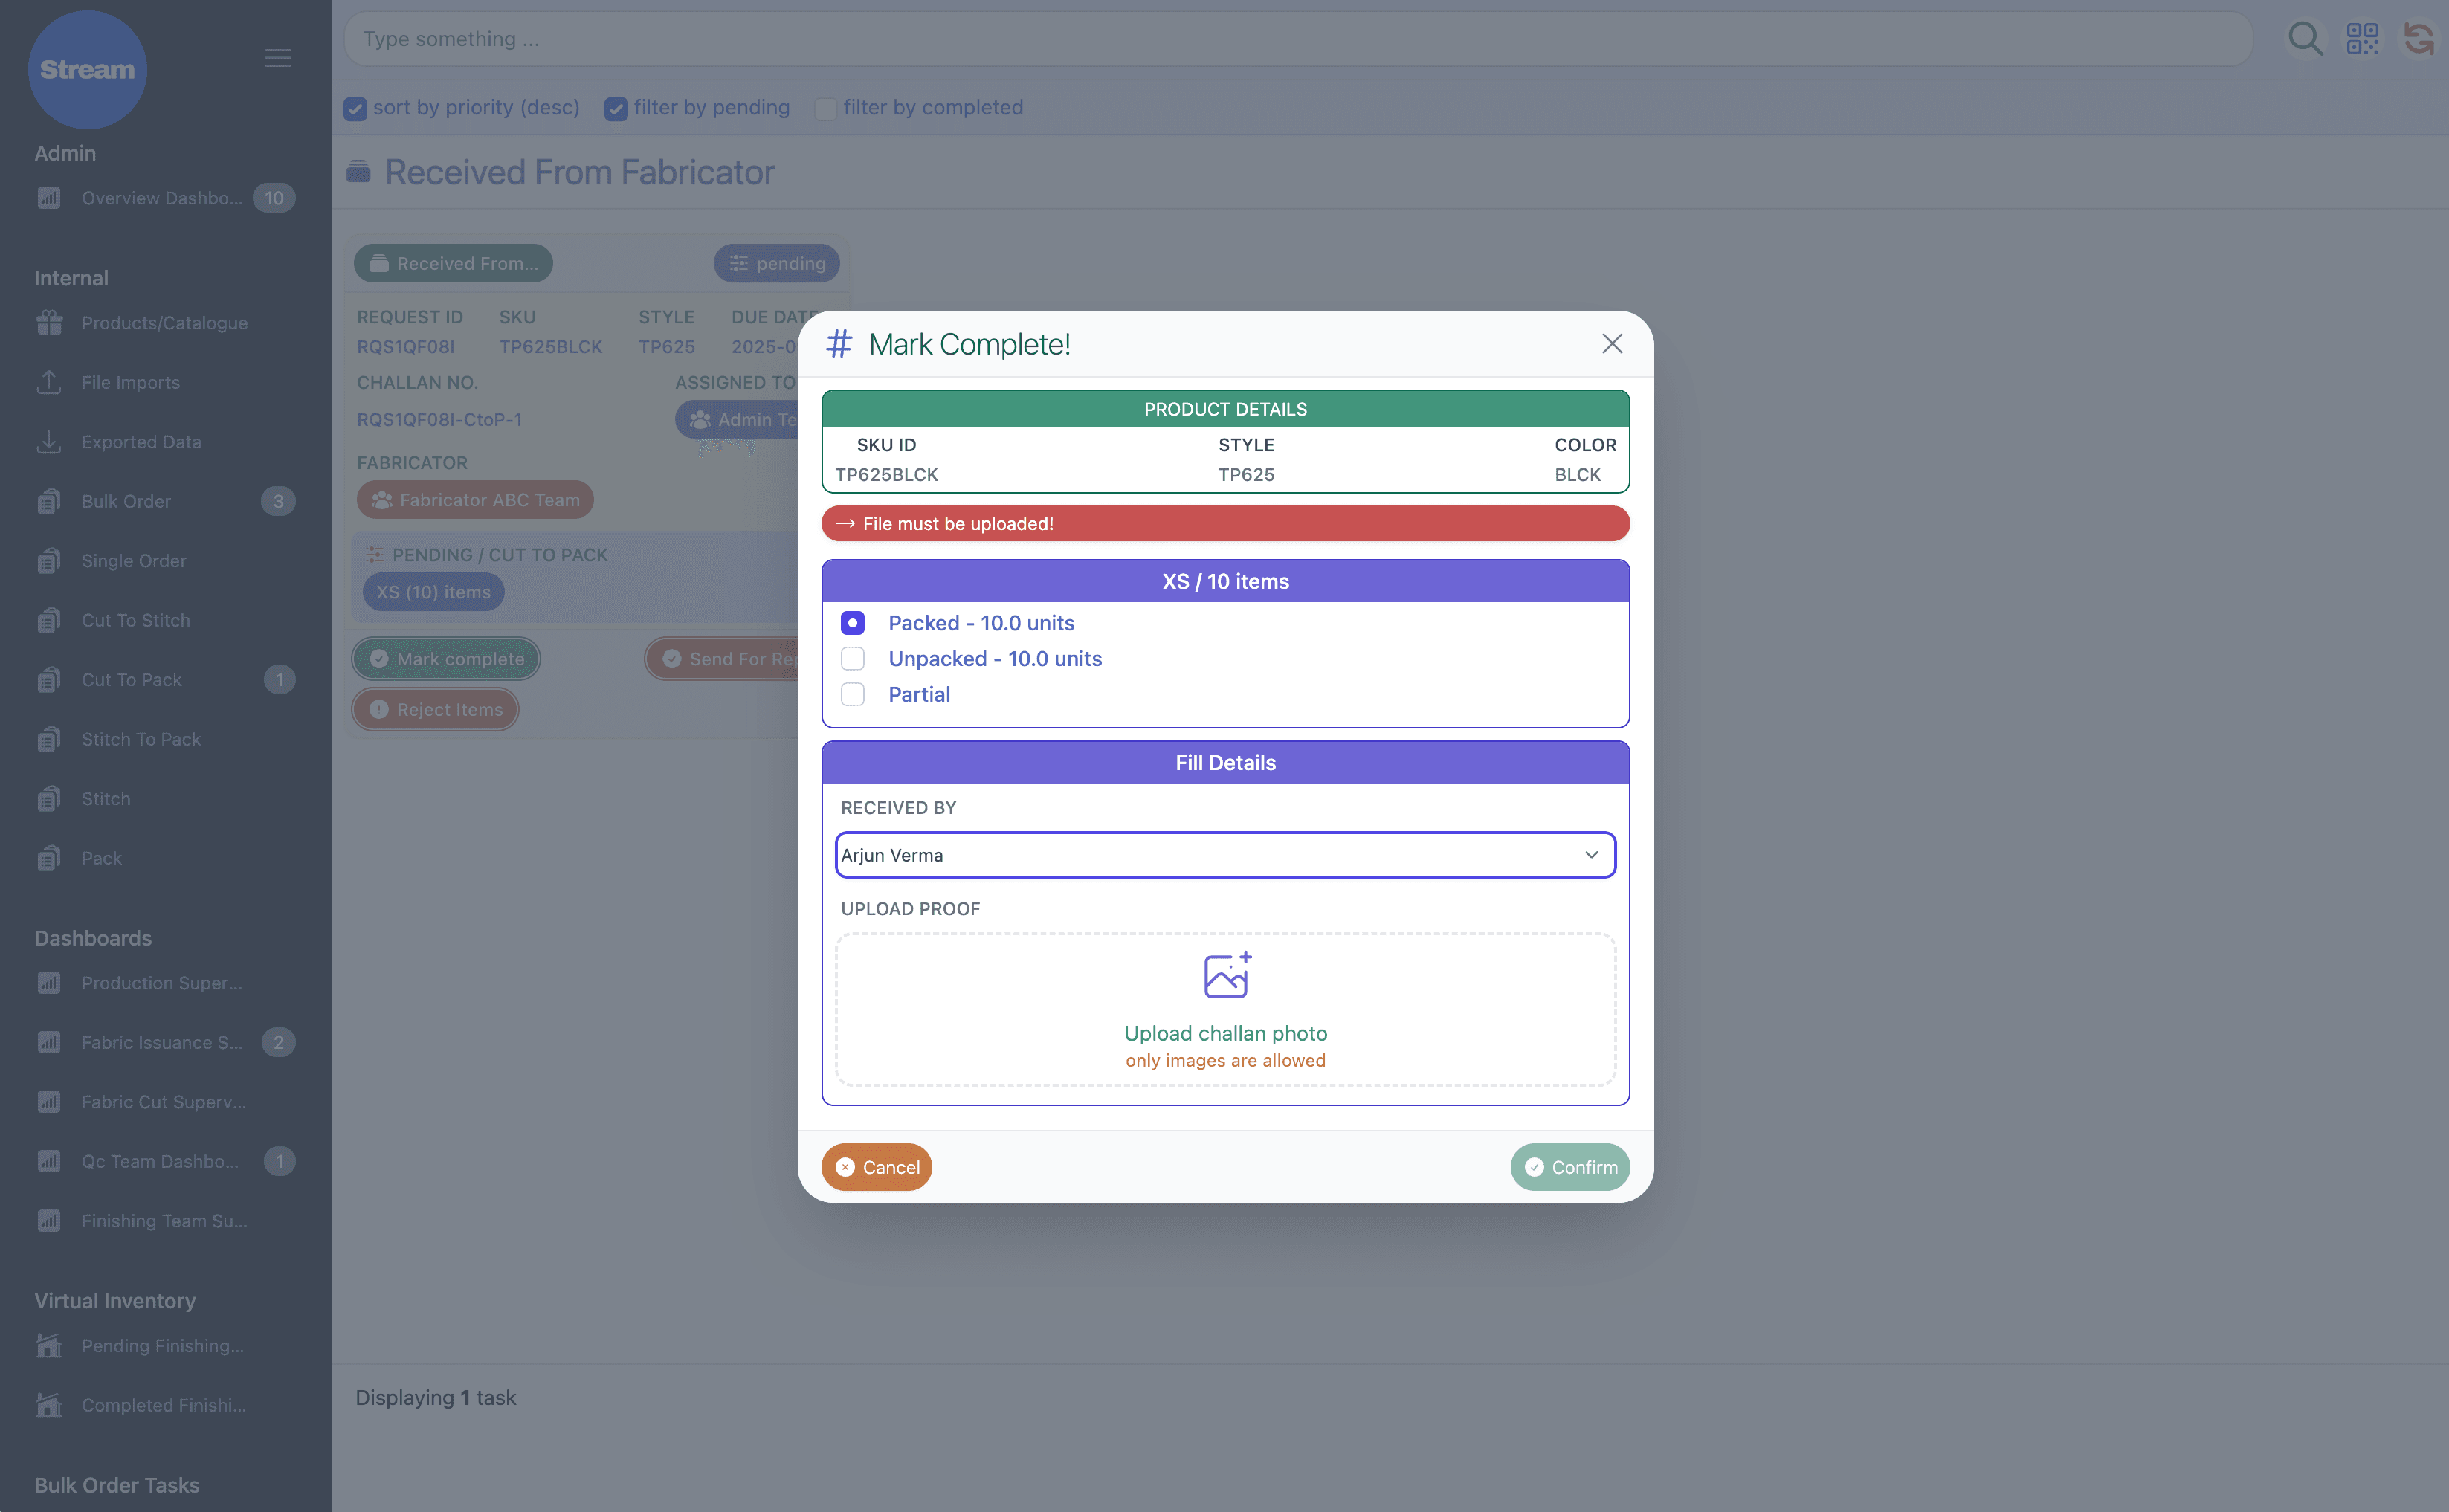This screenshot has height=1512, width=2449.
Task: Click the Products/Catalogue gift icon
Action: pos(49,322)
